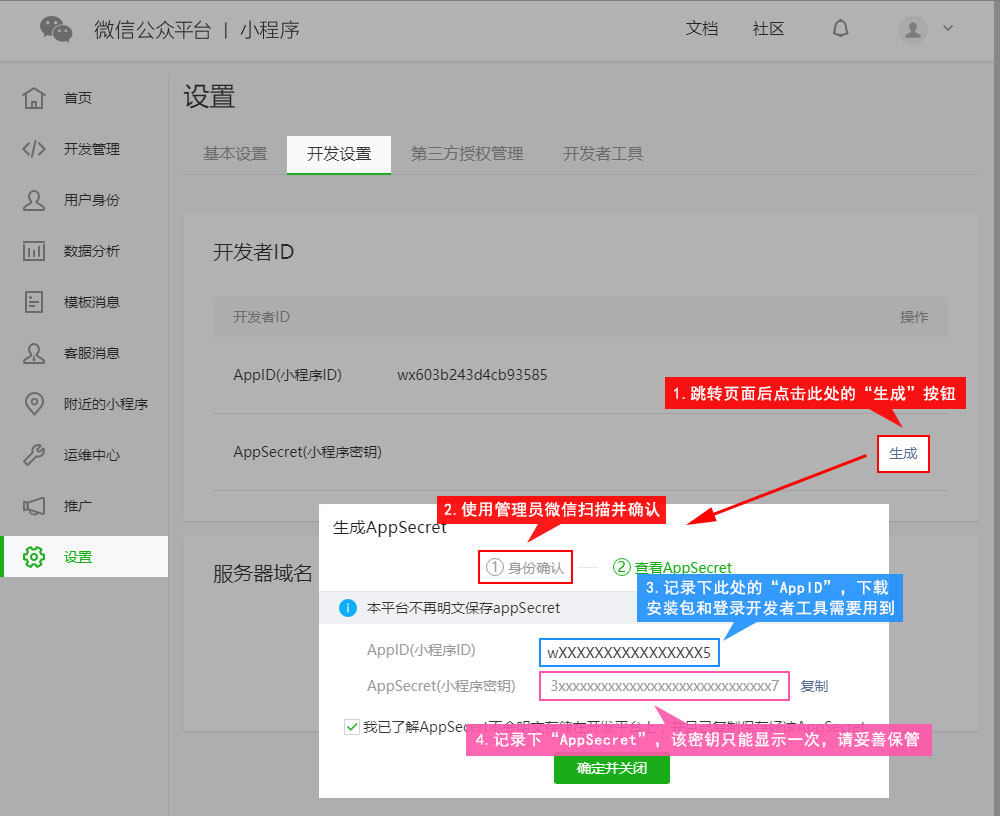
Task: Click the 运维中心 wrench icon
Action: tap(34, 455)
